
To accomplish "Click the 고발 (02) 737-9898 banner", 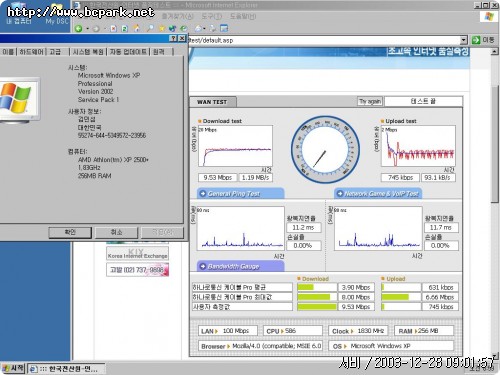I will (137, 270).
